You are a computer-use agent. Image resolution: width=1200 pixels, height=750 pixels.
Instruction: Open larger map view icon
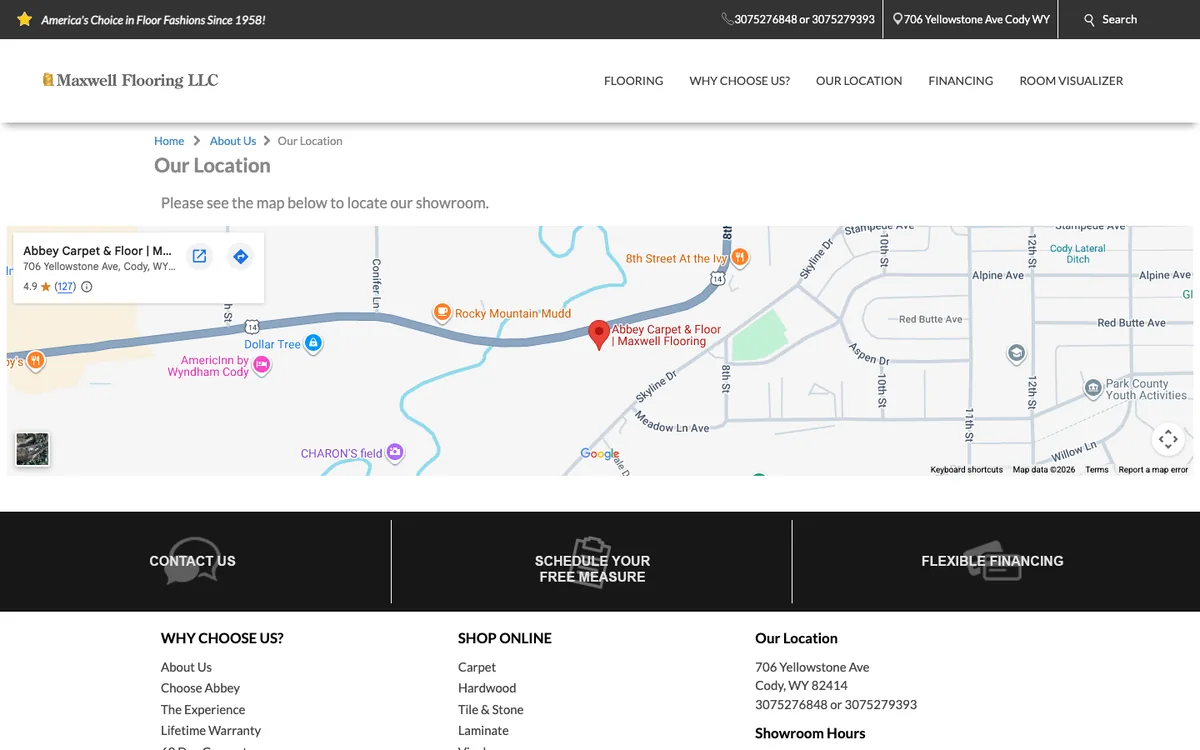tap(199, 256)
